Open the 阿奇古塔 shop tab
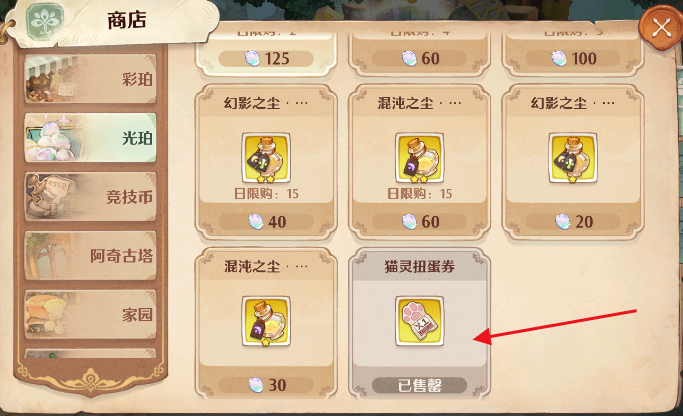 point(90,255)
